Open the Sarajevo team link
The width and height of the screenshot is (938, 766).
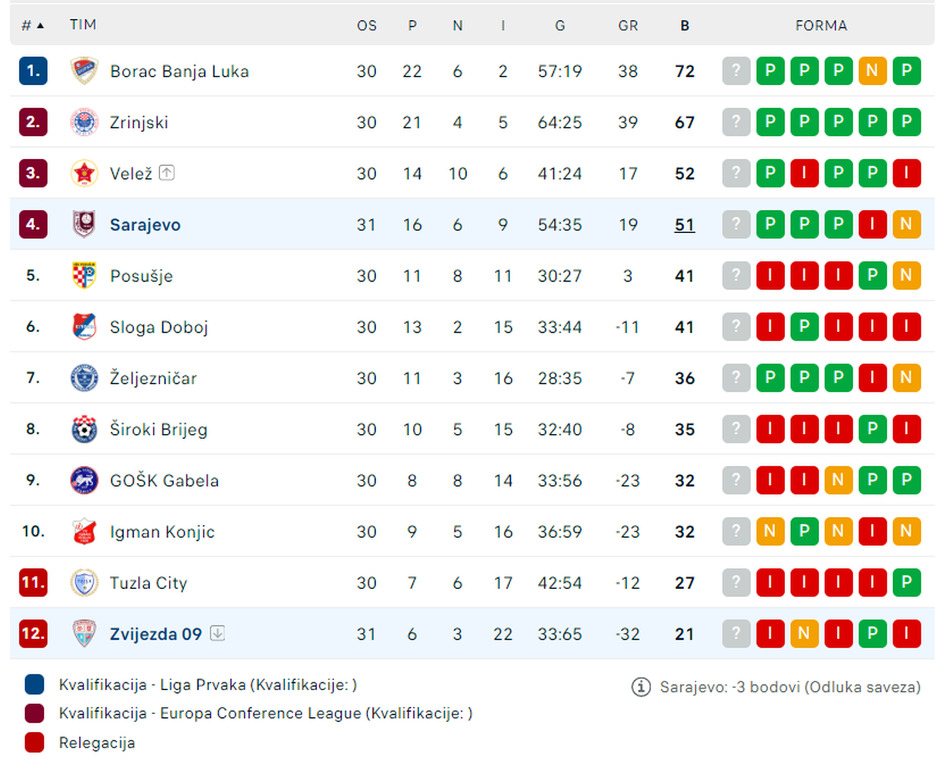[145, 225]
